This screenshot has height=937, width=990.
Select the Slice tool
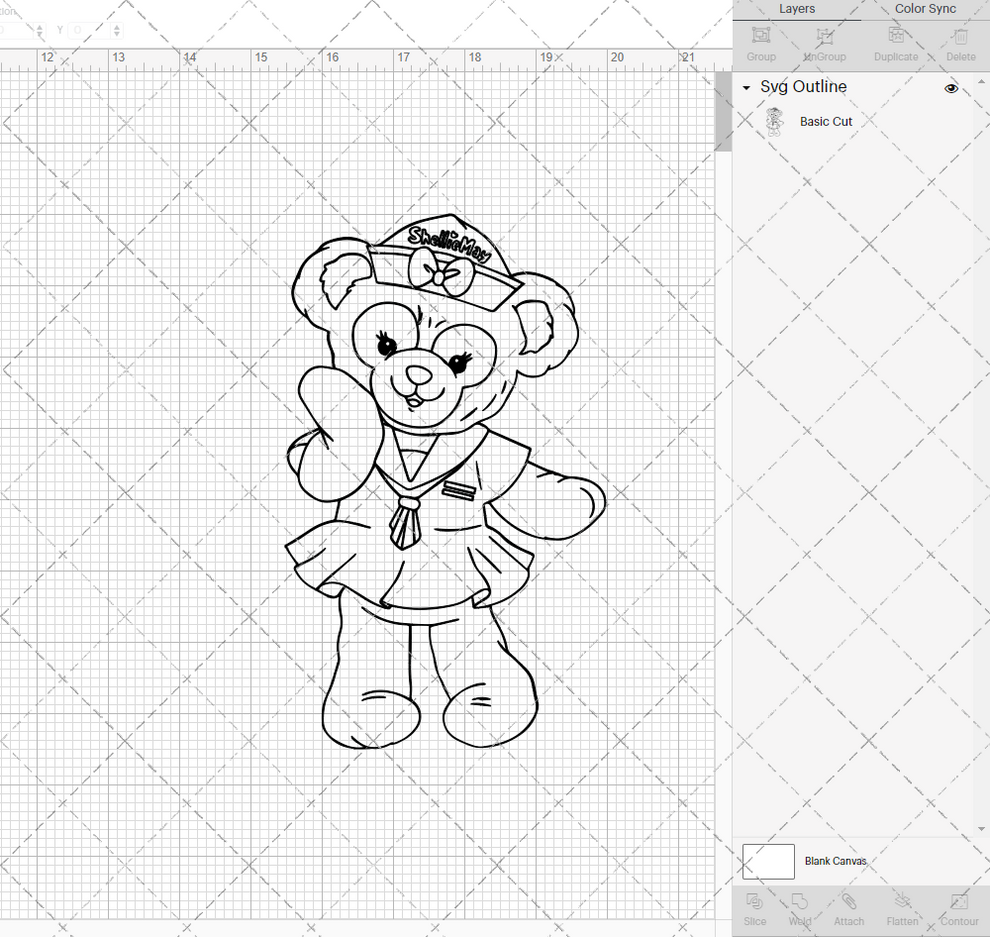[755, 910]
